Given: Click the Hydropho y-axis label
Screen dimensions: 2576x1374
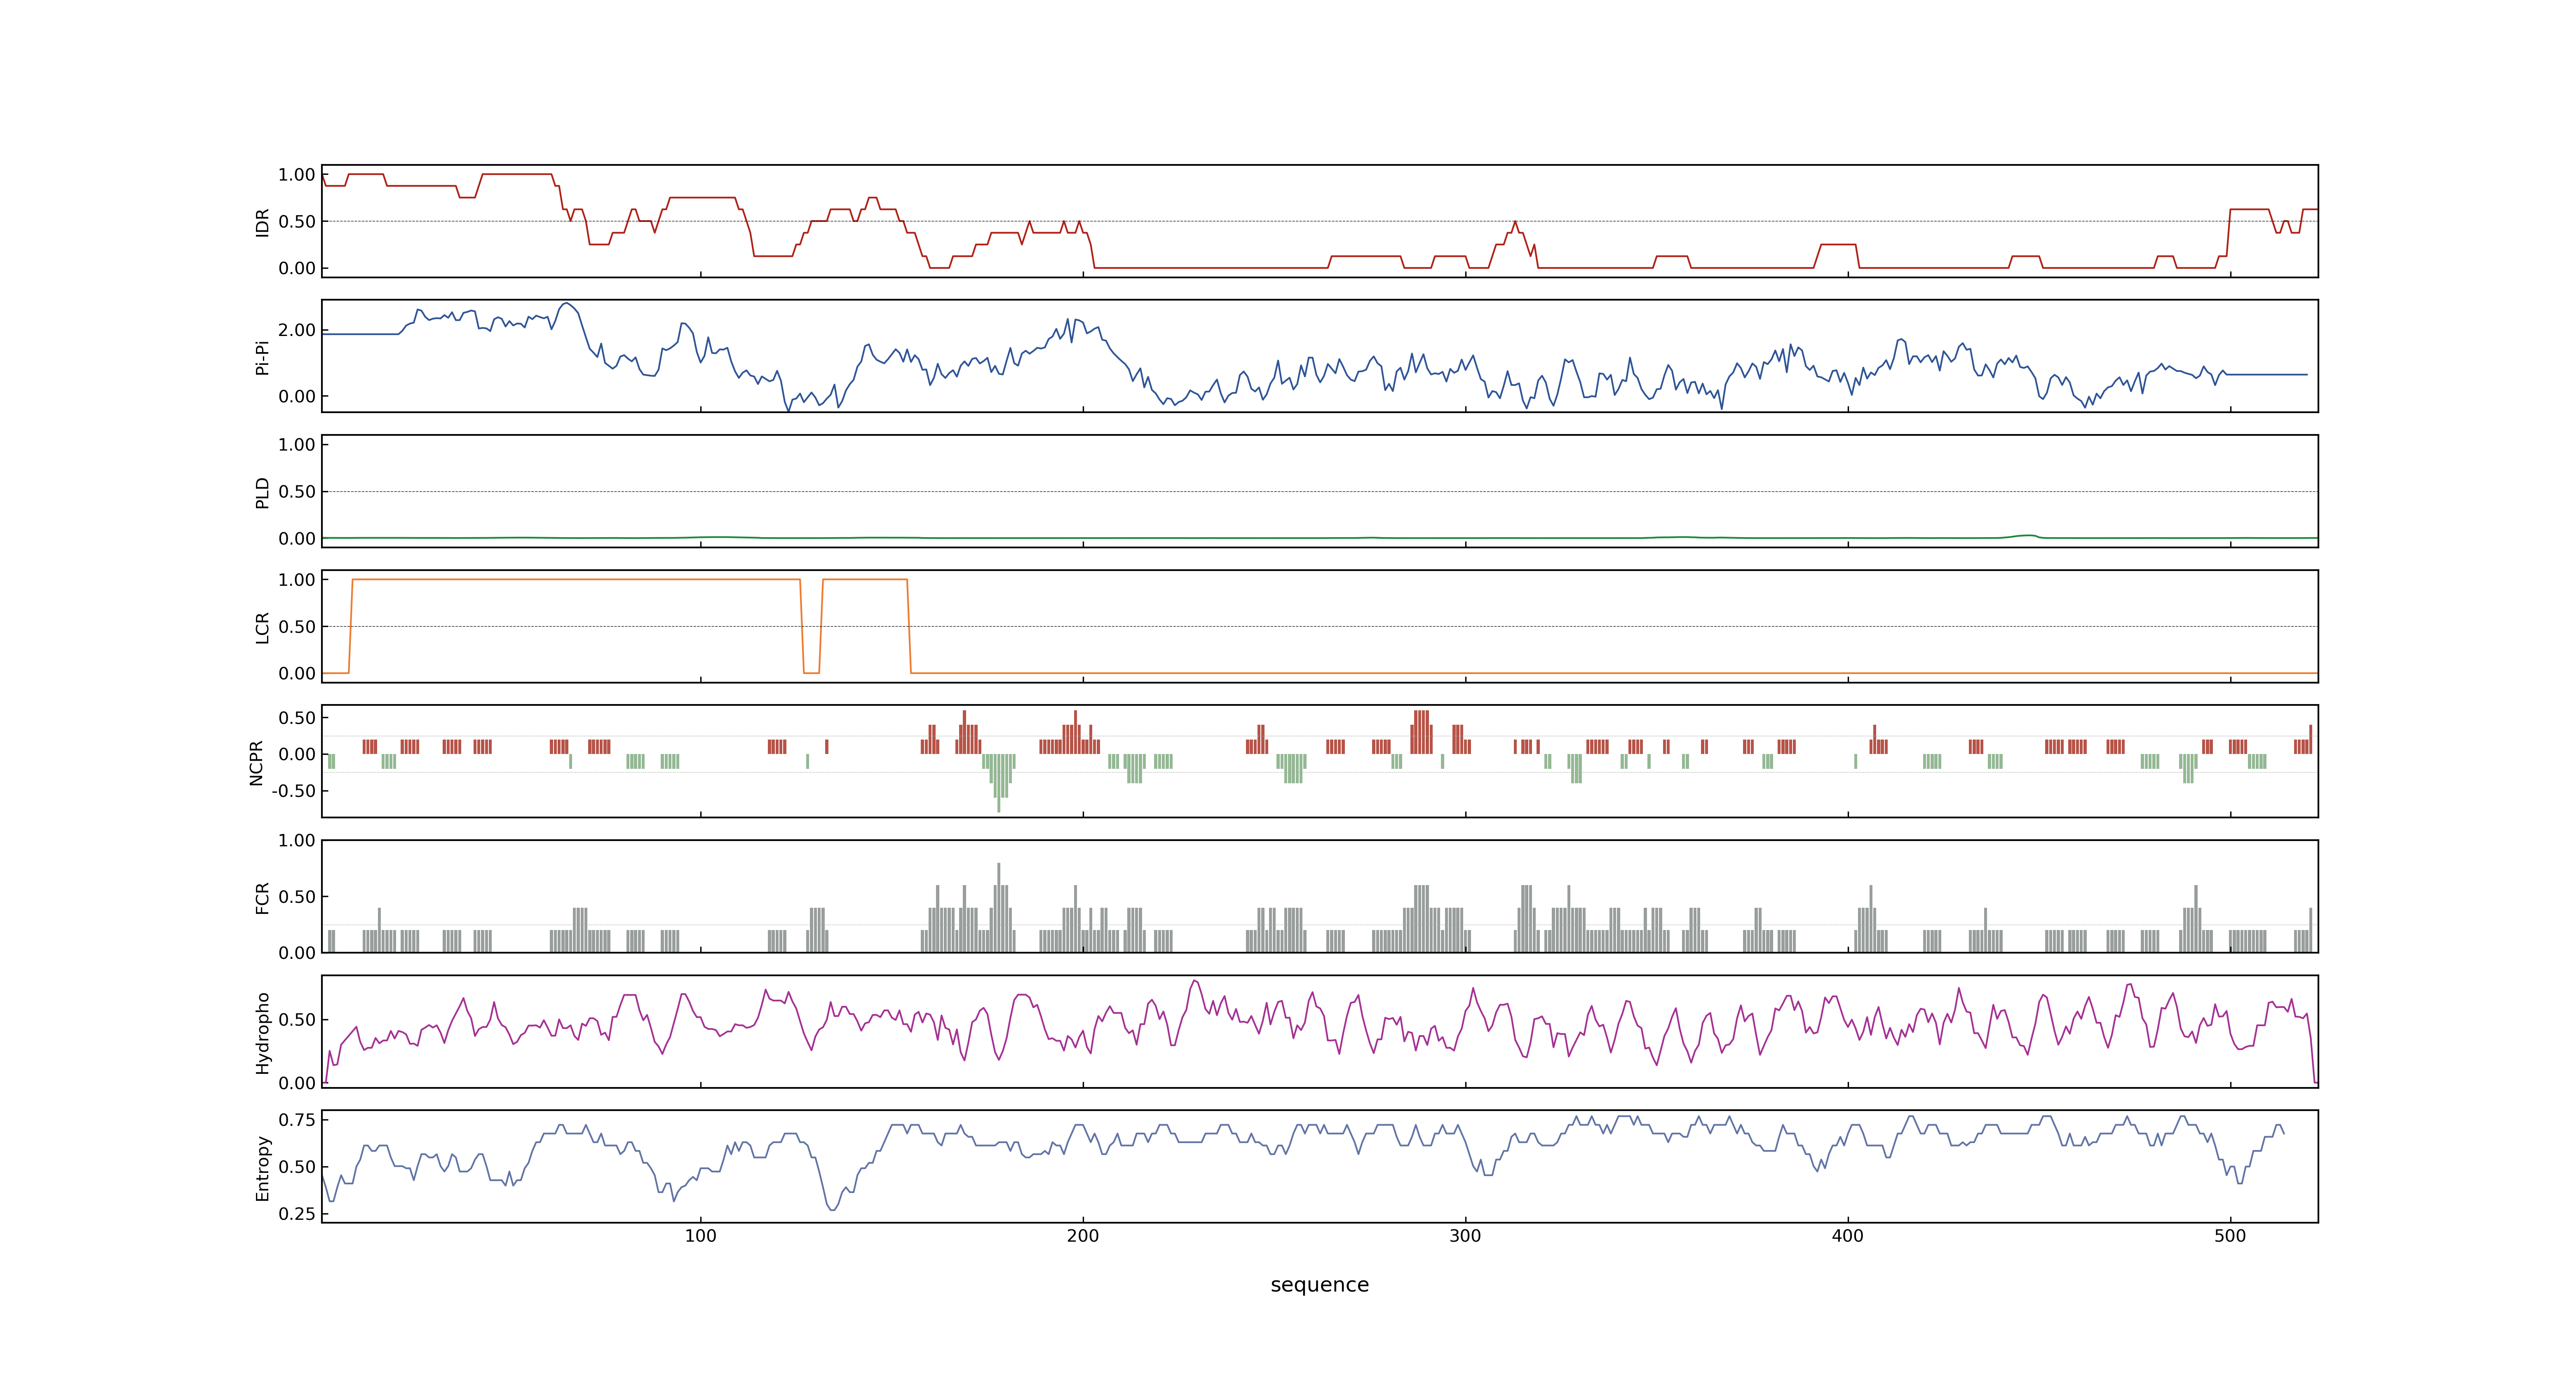Looking at the screenshot, I should tap(262, 1033).
